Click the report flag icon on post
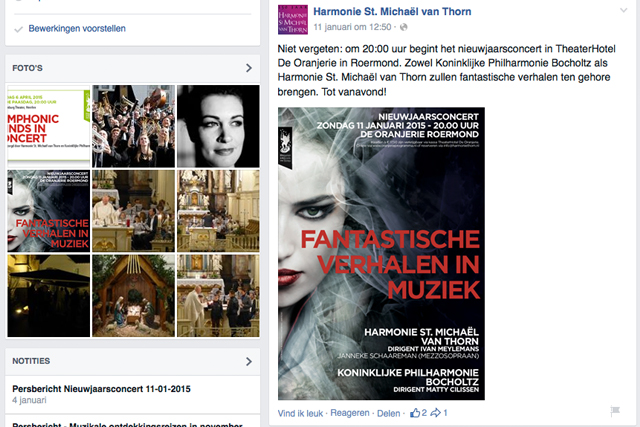 pyautogui.click(x=615, y=410)
